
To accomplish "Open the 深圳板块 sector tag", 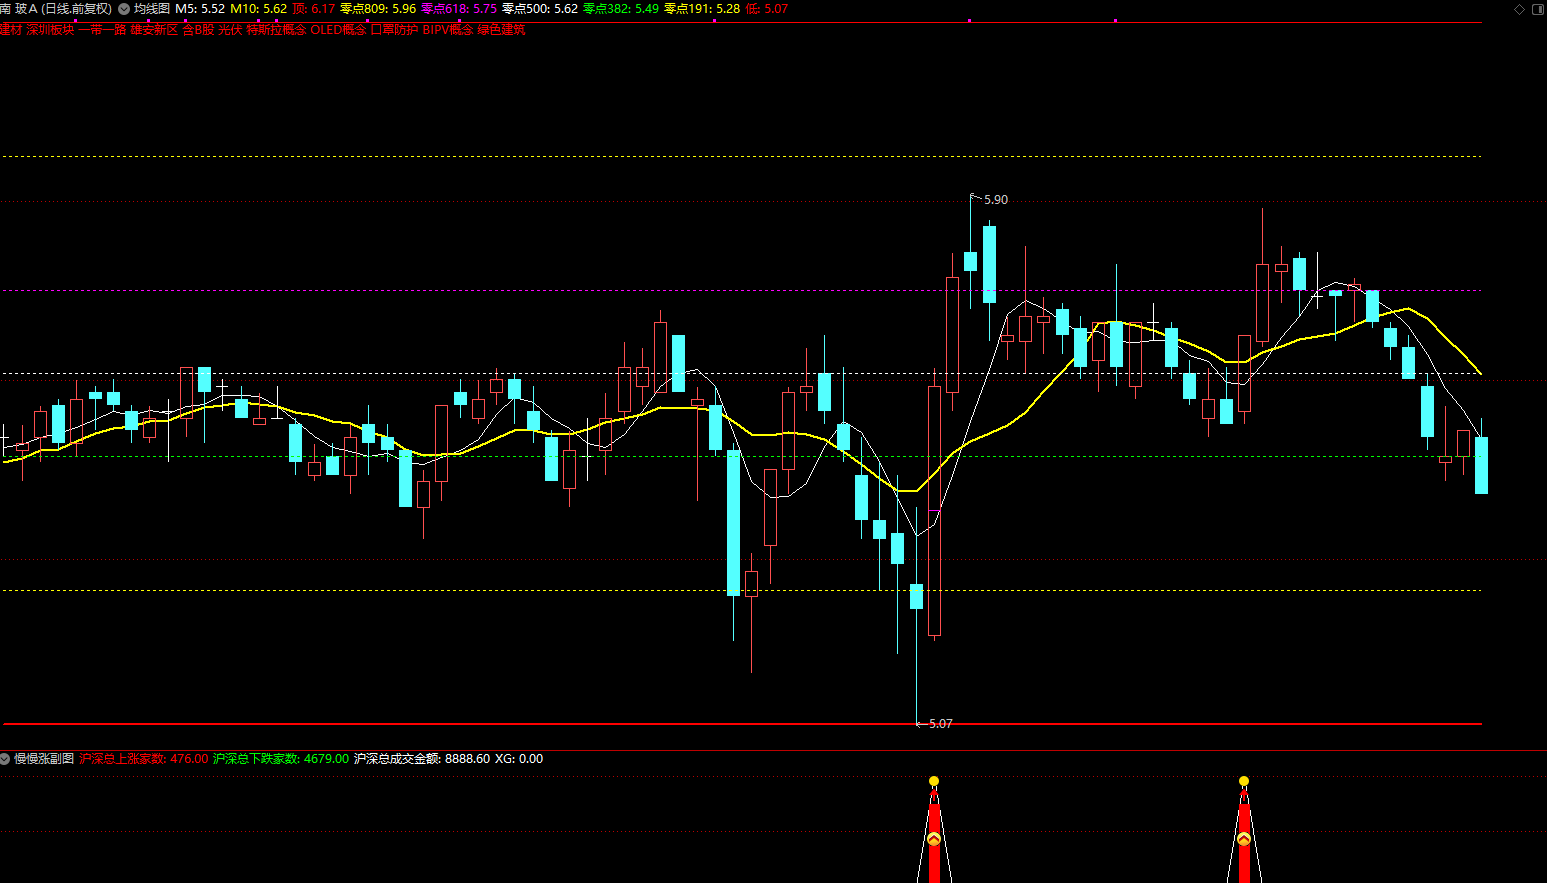I will (50, 30).
